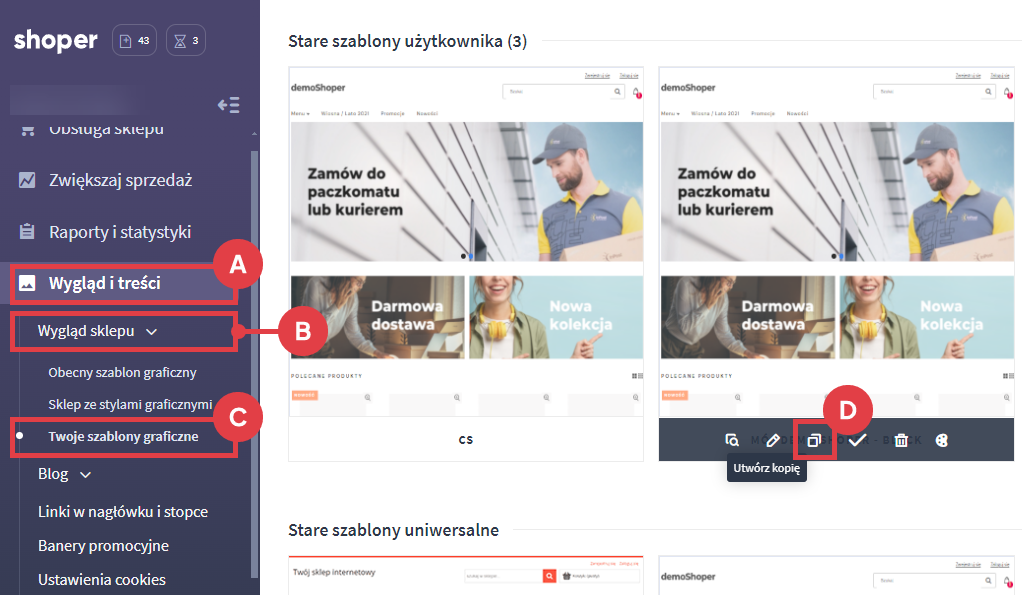The image size is (1022, 595).
Task: Open the hourglass badge showing 3
Action: point(186,40)
